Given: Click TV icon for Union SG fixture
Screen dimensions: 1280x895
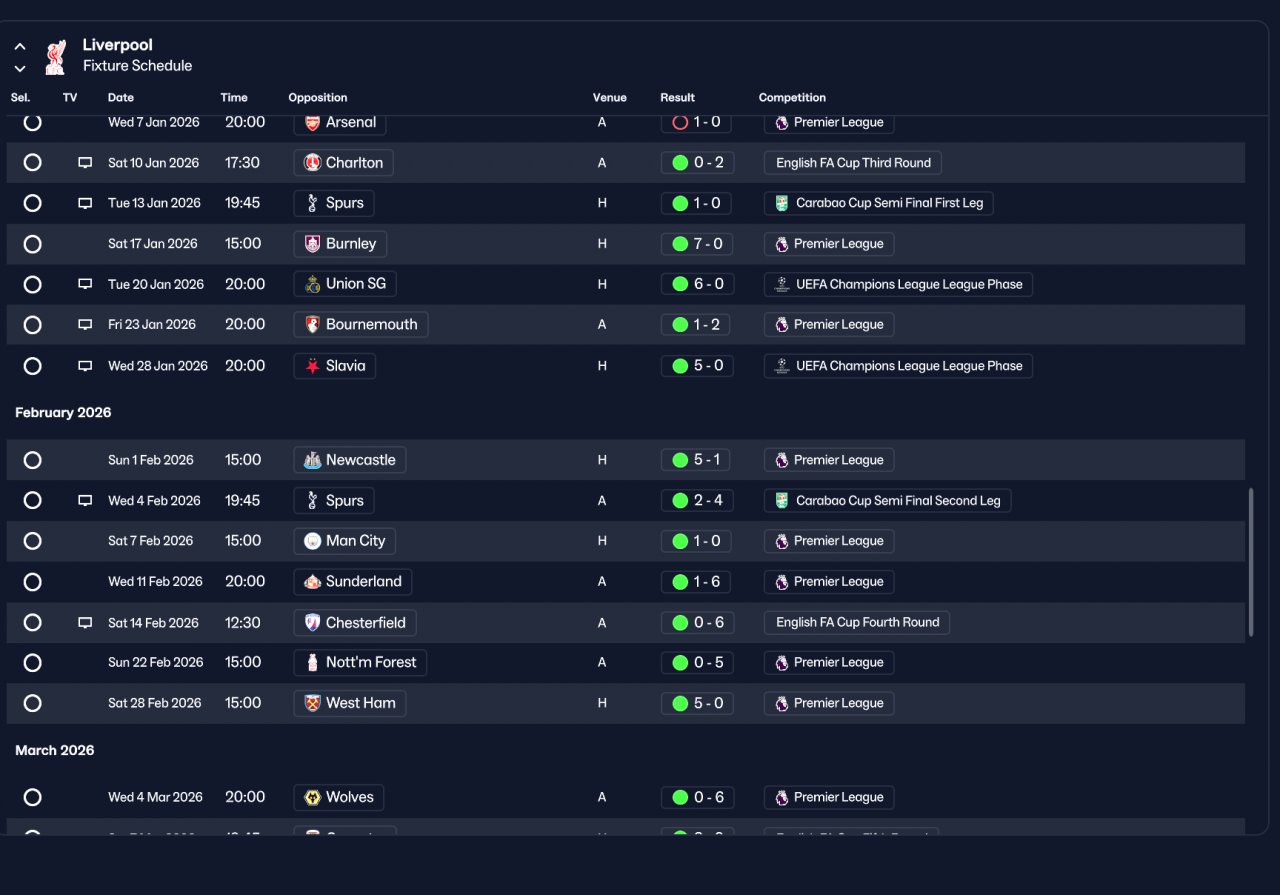Looking at the screenshot, I should 85,284.
